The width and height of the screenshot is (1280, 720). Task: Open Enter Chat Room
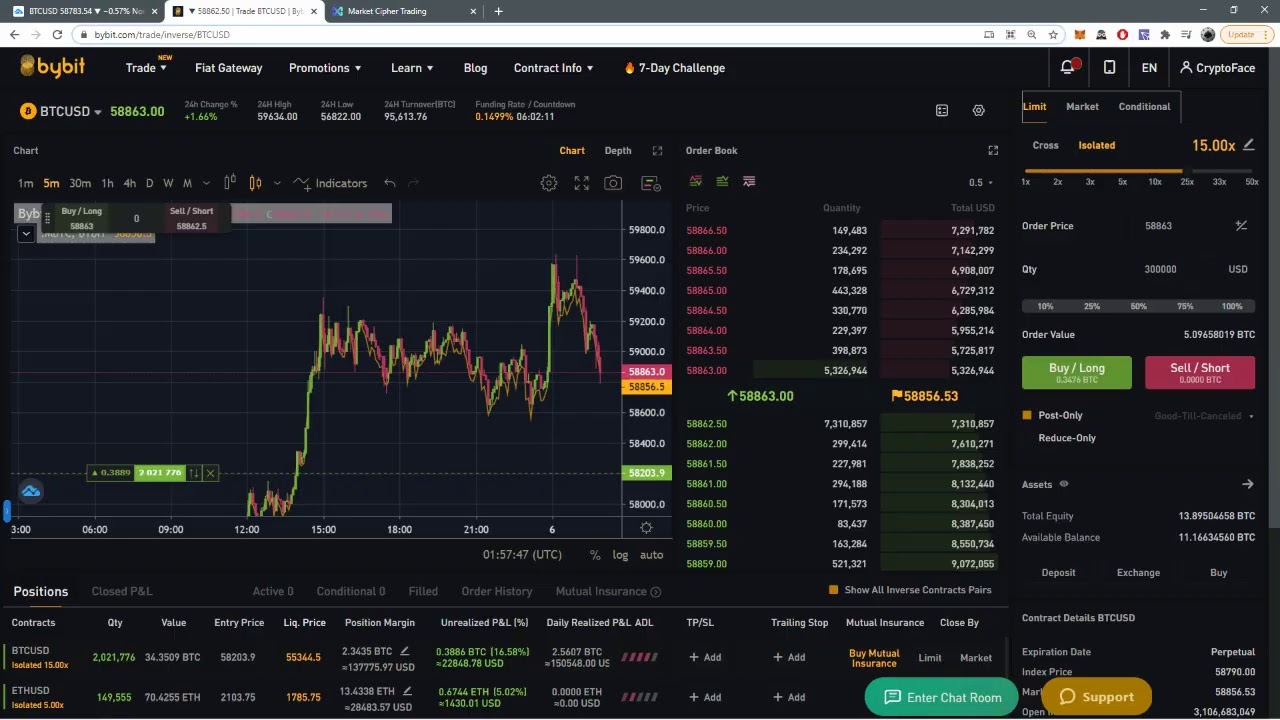point(941,697)
